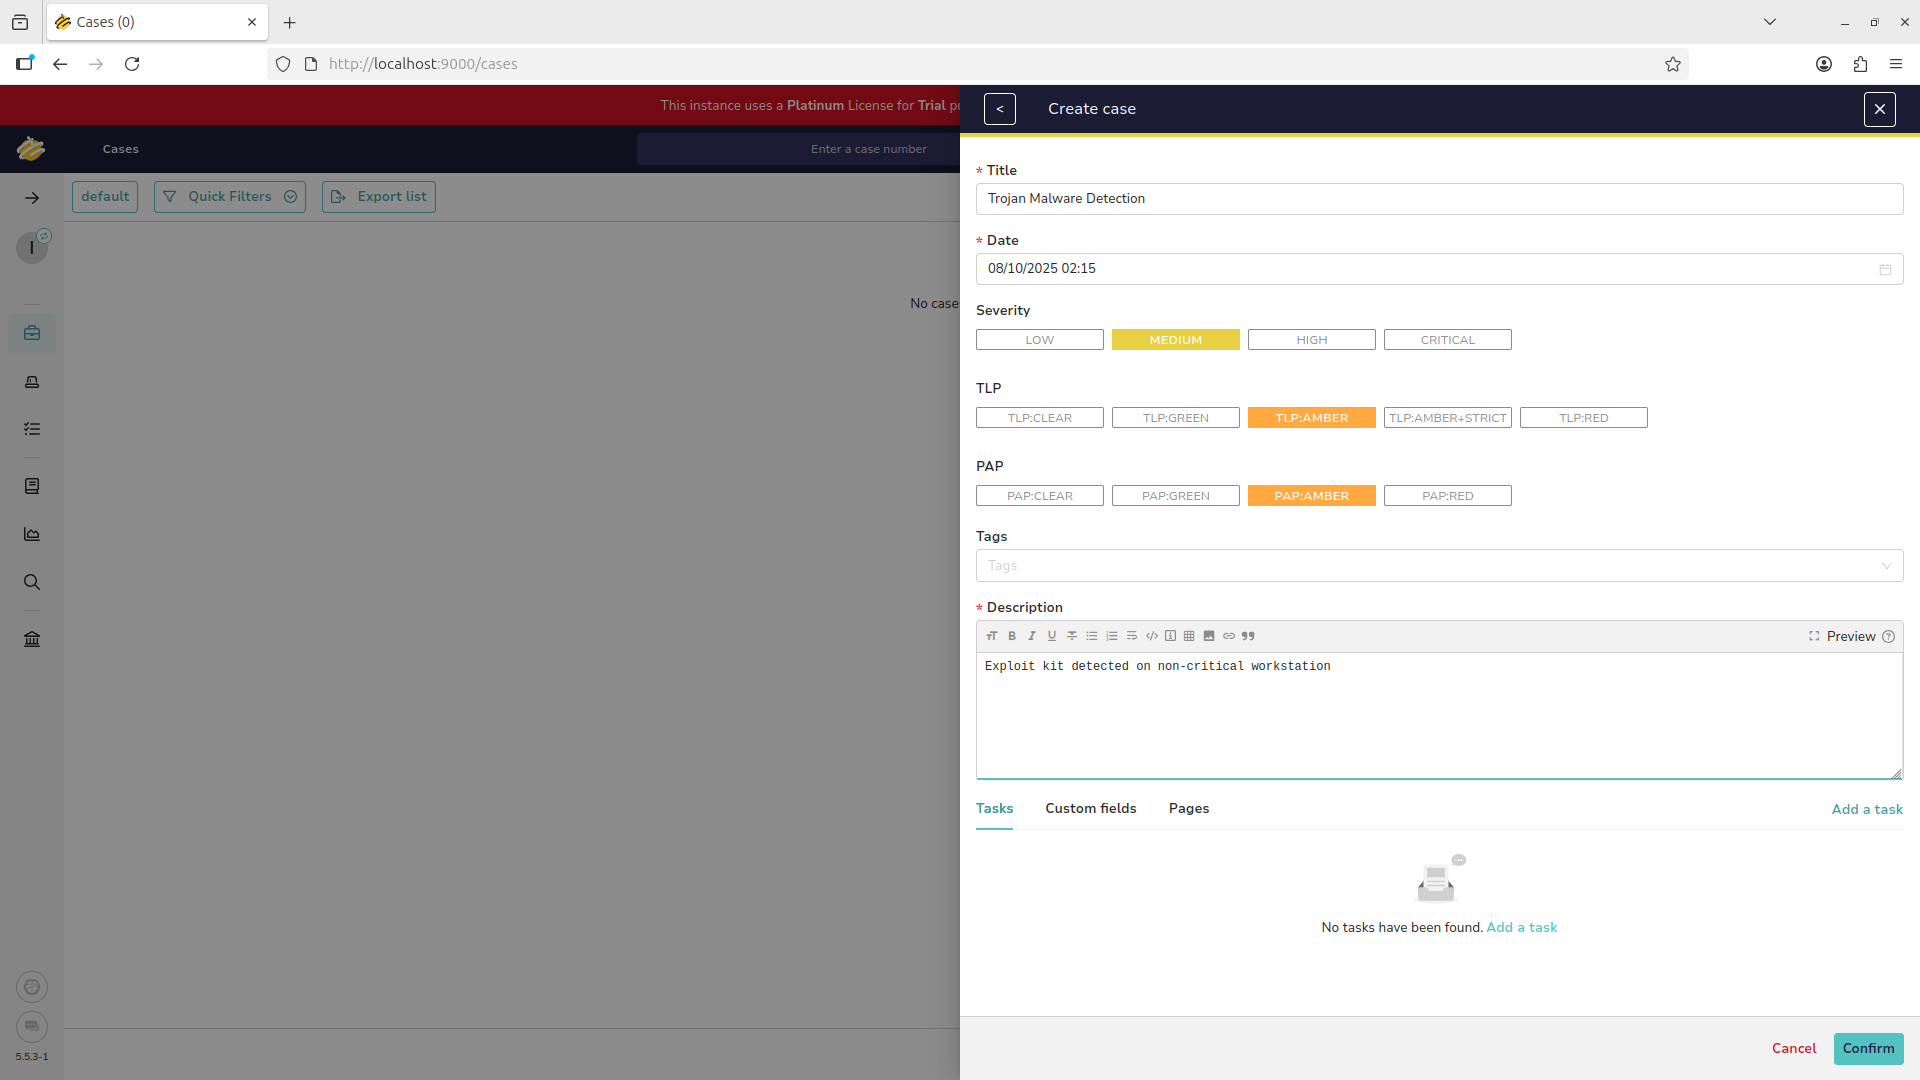Expand the Tags dropdown
This screenshot has height=1080, width=1920.
click(x=1886, y=566)
